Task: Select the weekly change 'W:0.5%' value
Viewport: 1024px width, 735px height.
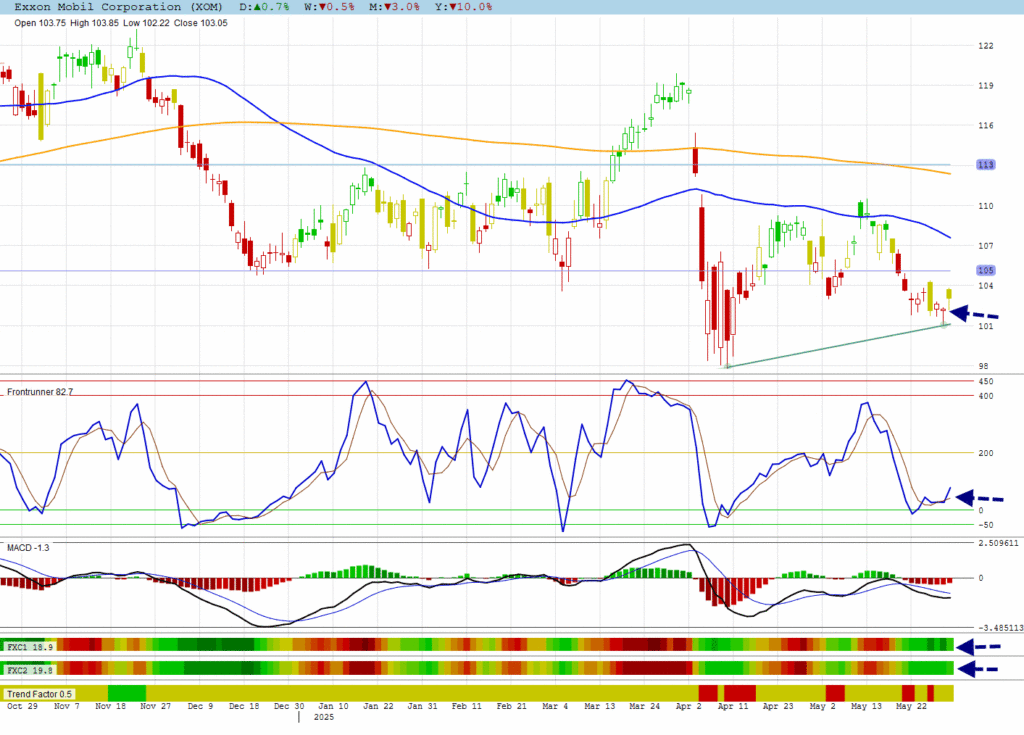Action: coord(329,7)
